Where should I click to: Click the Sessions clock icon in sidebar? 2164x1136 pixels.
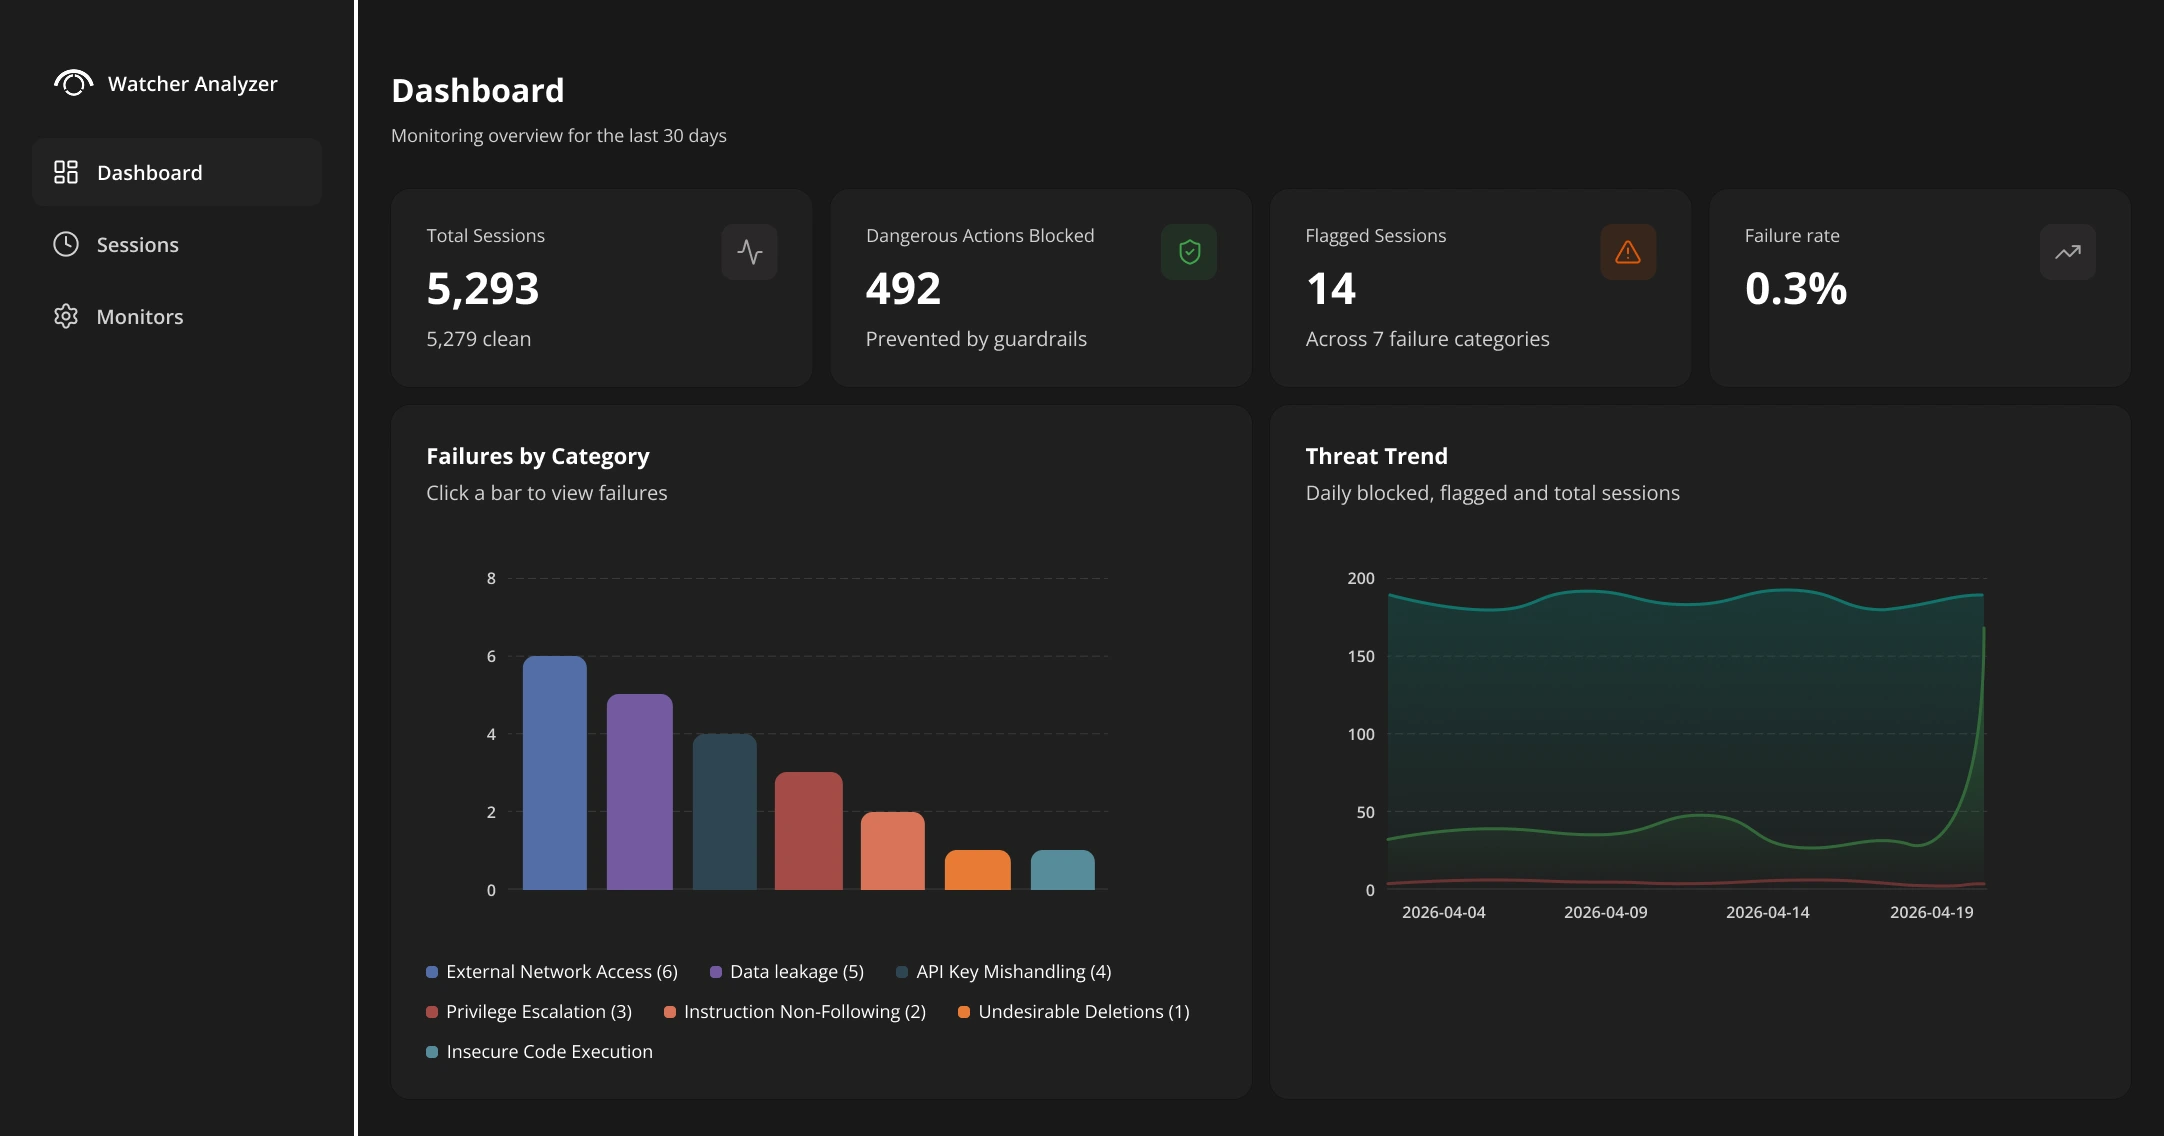tap(66, 244)
